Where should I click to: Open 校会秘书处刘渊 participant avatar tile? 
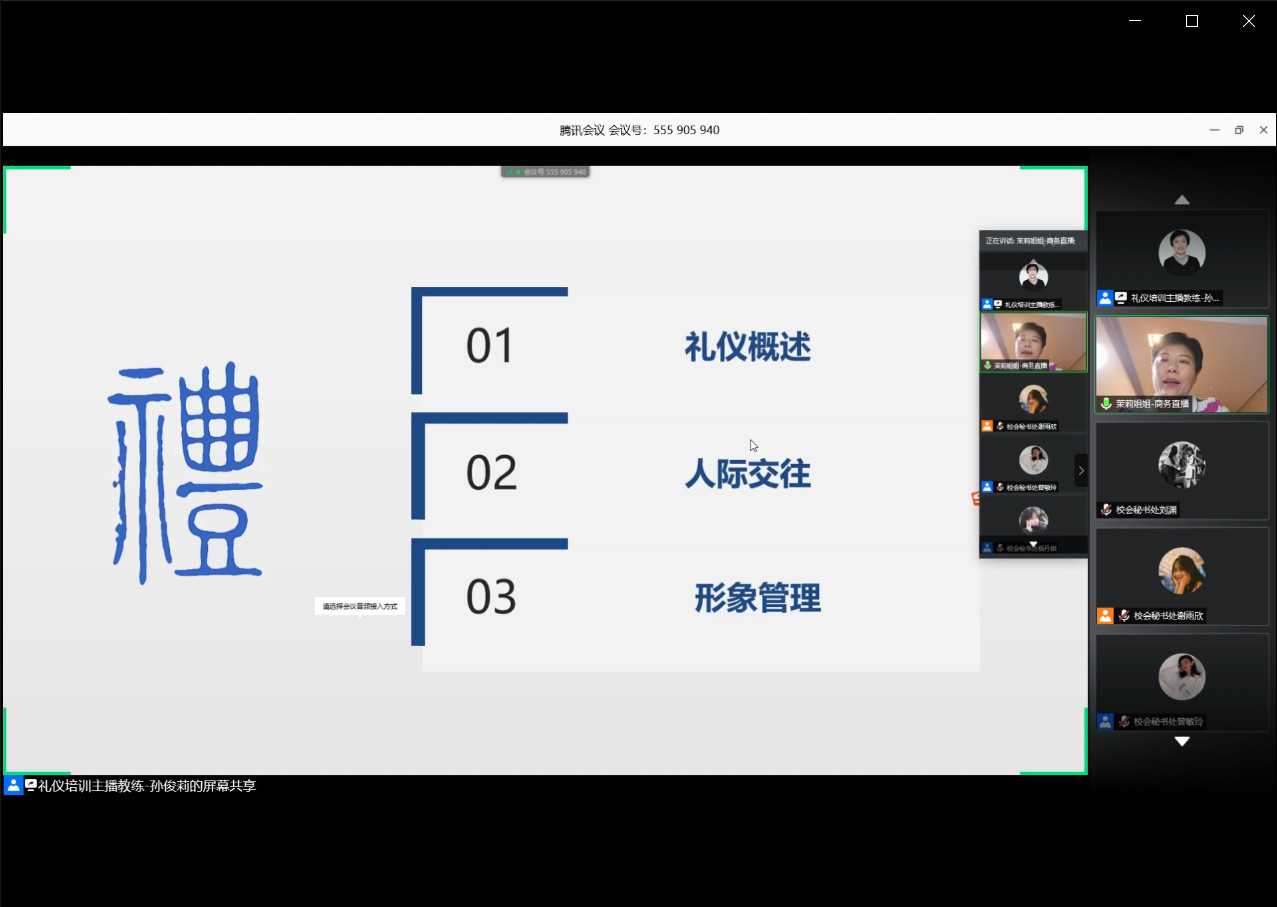tap(1182, 466)
